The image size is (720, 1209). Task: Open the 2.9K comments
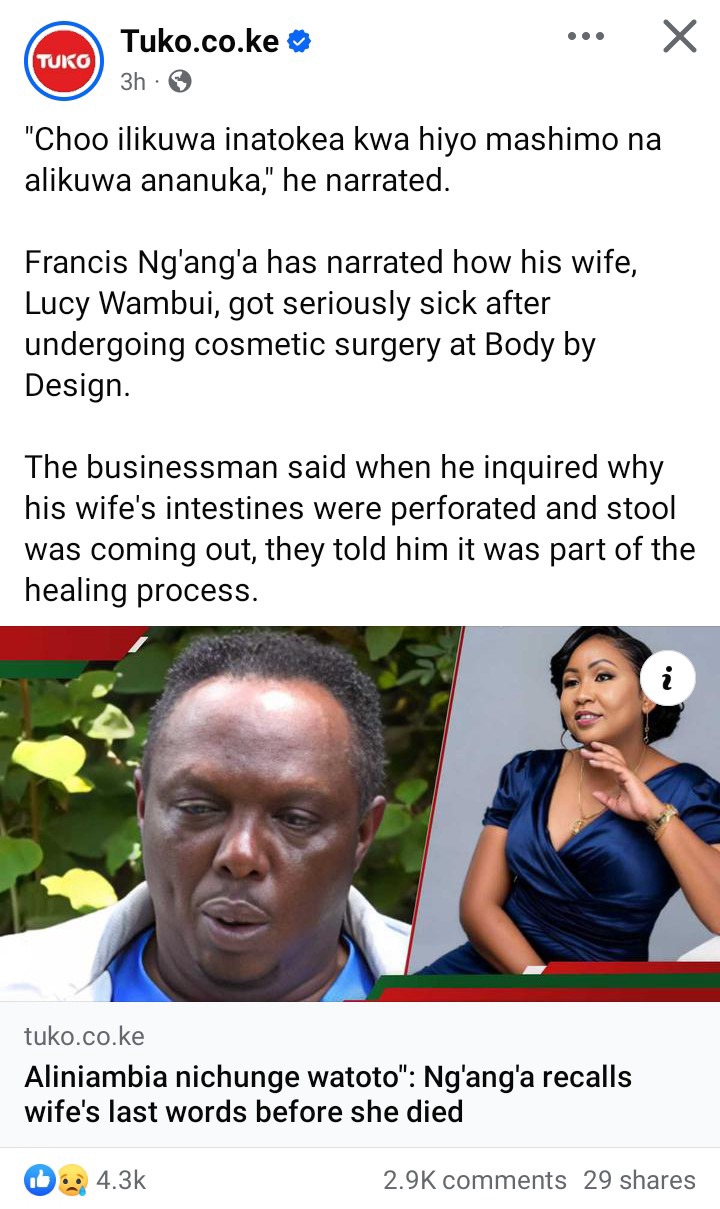click(475, 1180)
